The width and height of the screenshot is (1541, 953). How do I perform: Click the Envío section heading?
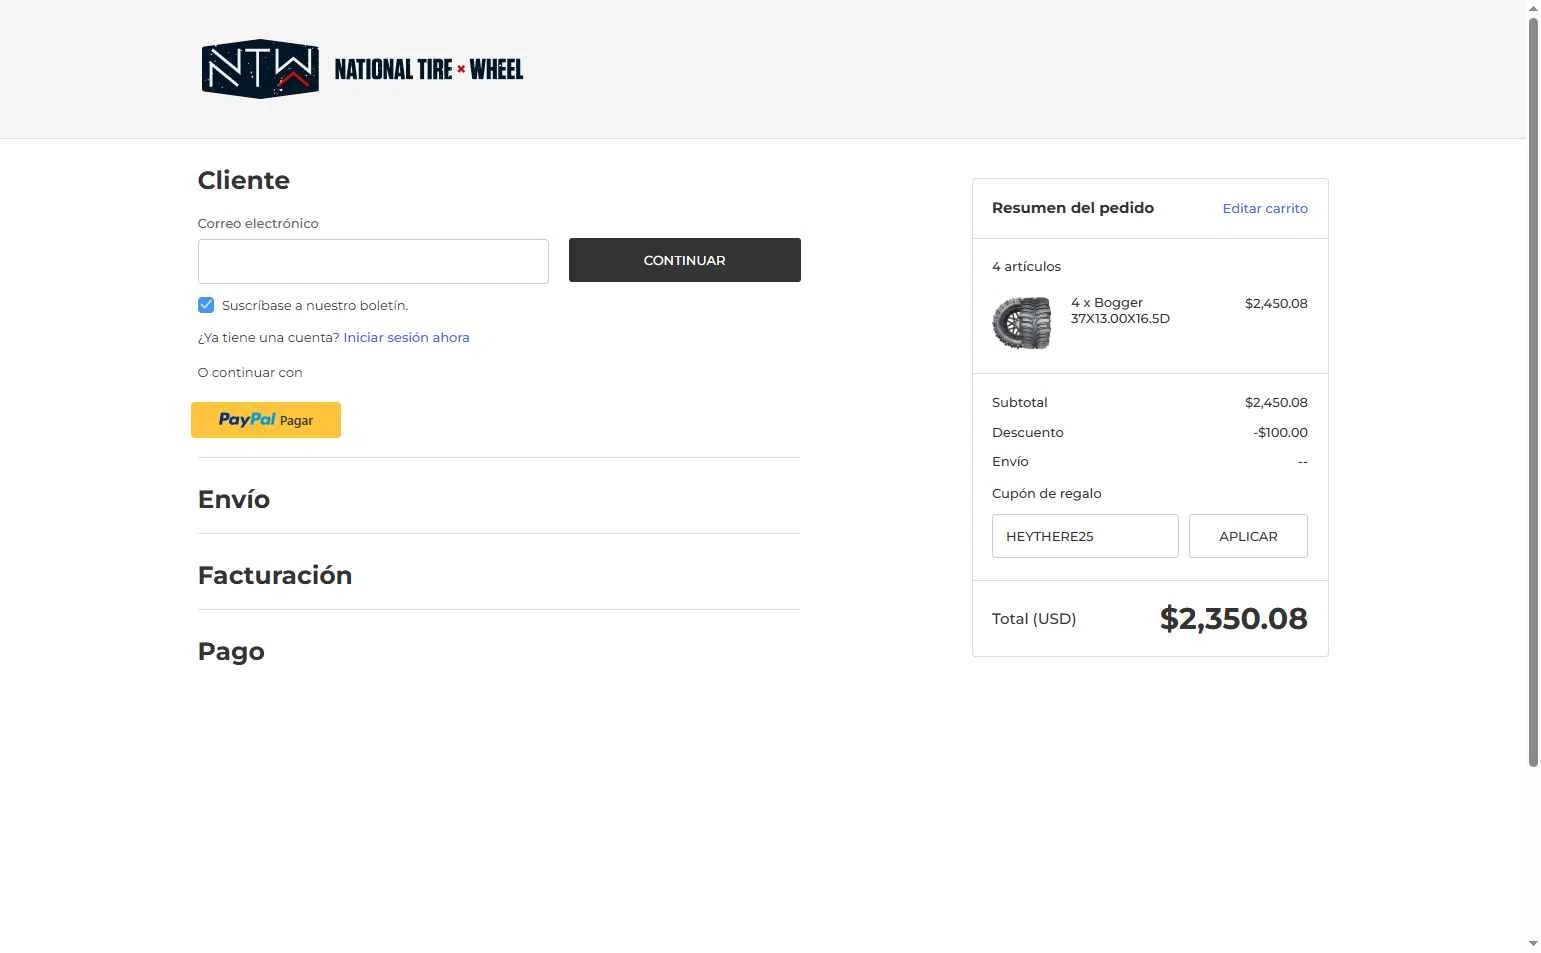coord(234,499)
